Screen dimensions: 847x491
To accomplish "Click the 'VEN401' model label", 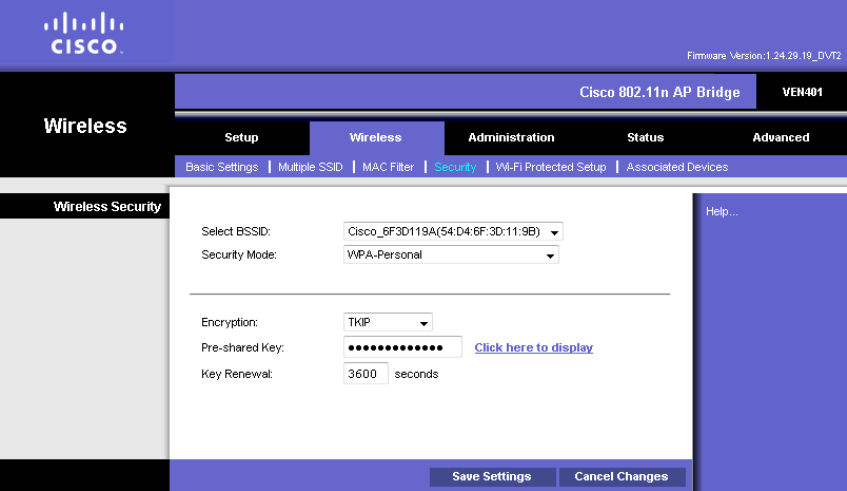I will [x=802, y=92].
